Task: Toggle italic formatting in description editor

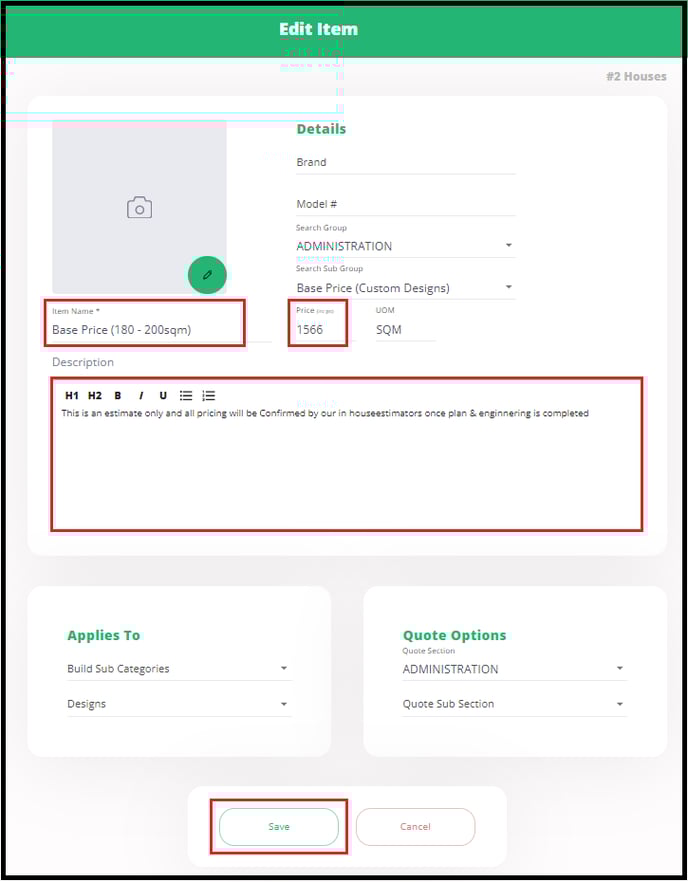Action: [x=141, y=396]
